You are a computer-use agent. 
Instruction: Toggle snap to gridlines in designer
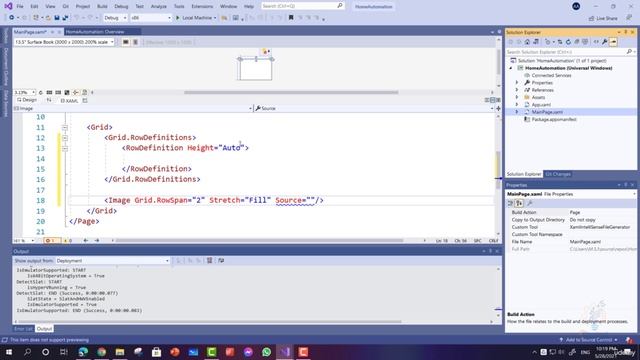tap(58, 93)
